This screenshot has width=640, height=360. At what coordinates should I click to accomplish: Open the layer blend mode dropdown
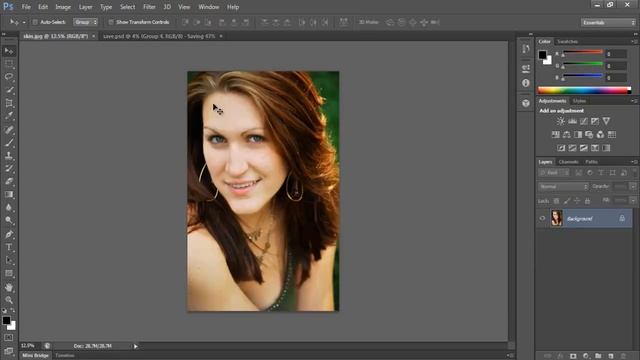tap(563, 187)
